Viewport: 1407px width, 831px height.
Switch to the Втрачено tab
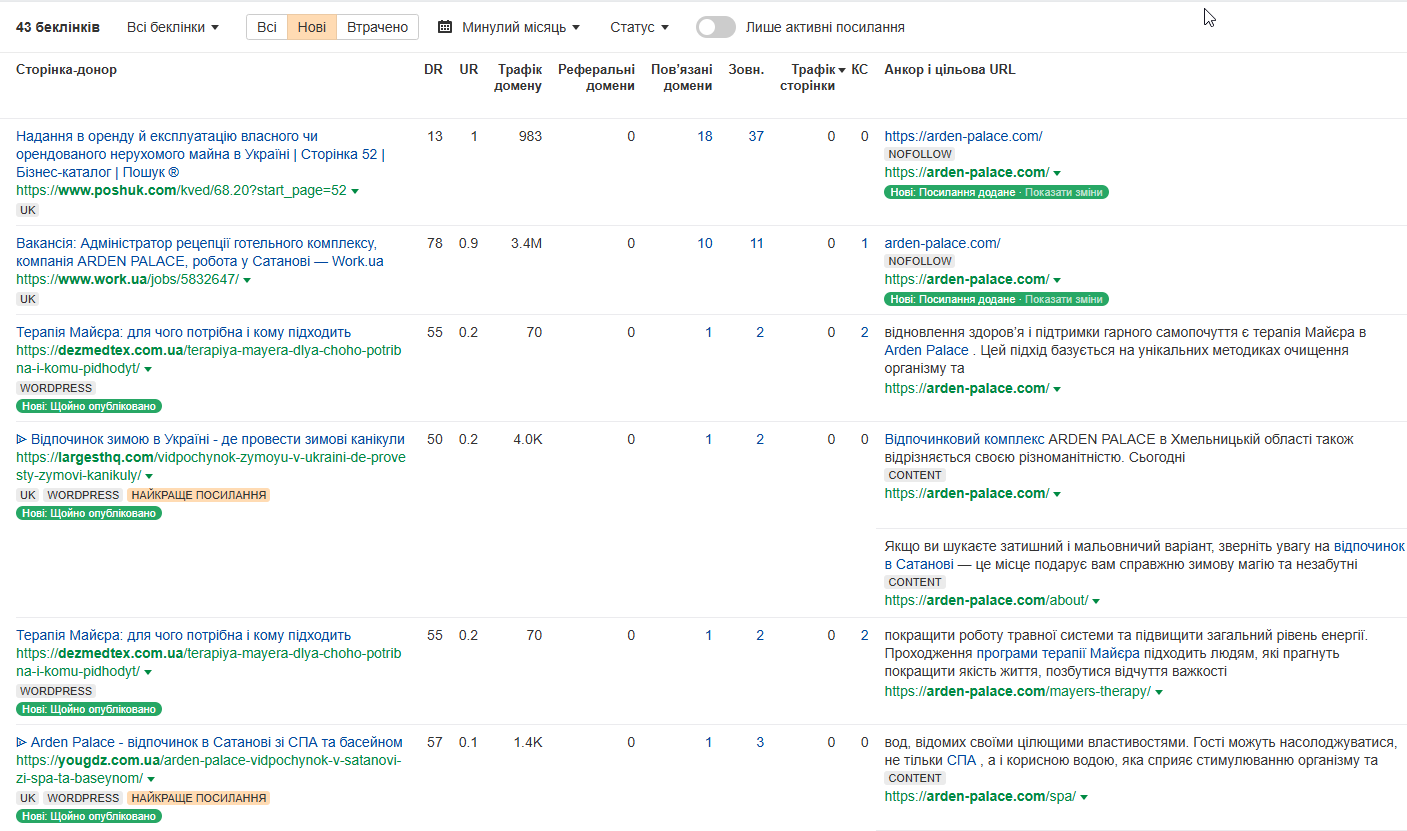click(378, 27)
